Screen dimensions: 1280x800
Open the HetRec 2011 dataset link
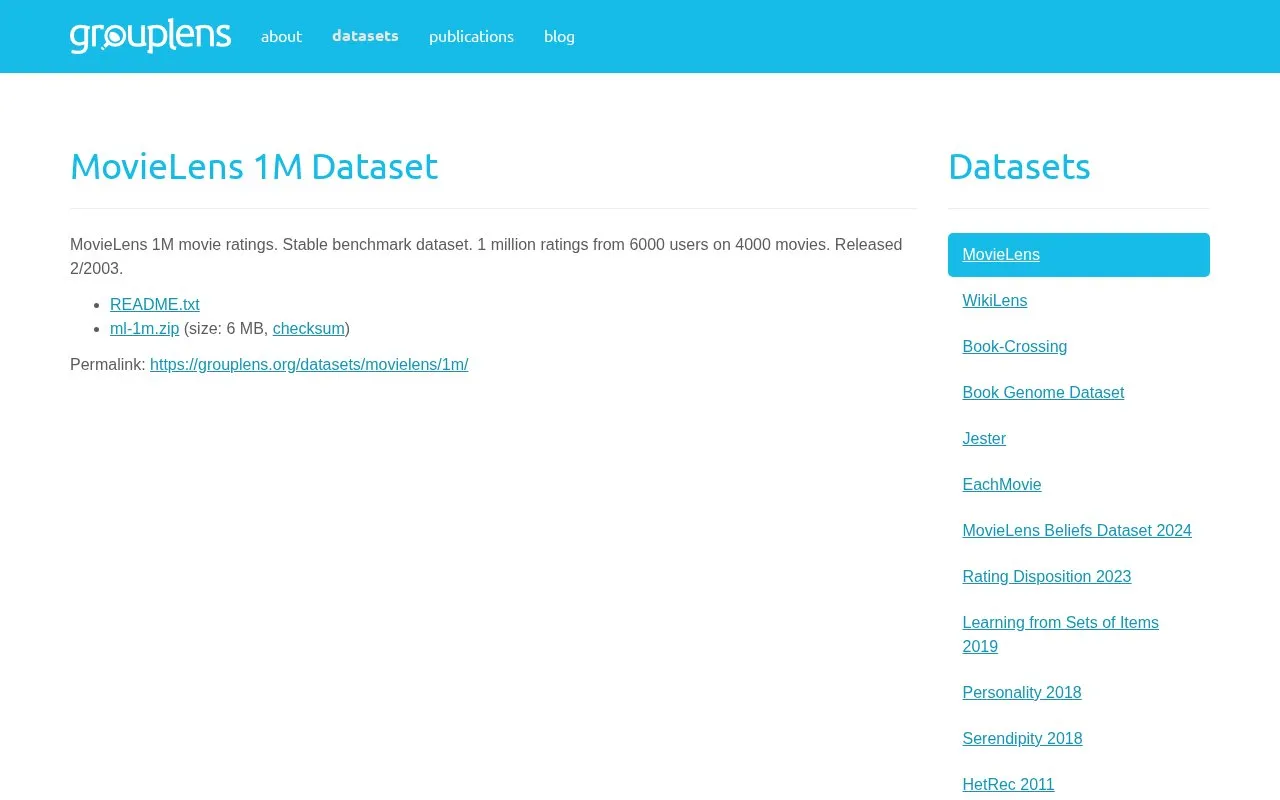click(x=1008, y=785)
